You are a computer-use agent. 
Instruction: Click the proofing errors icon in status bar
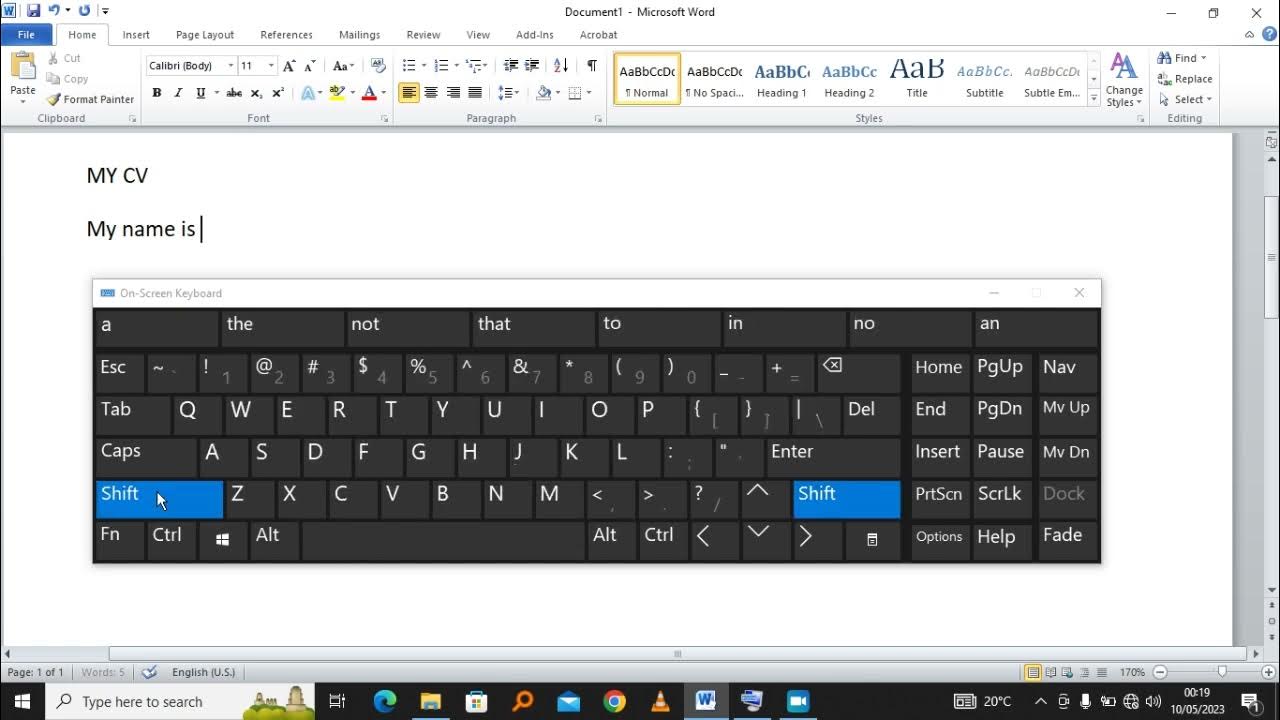150,672
